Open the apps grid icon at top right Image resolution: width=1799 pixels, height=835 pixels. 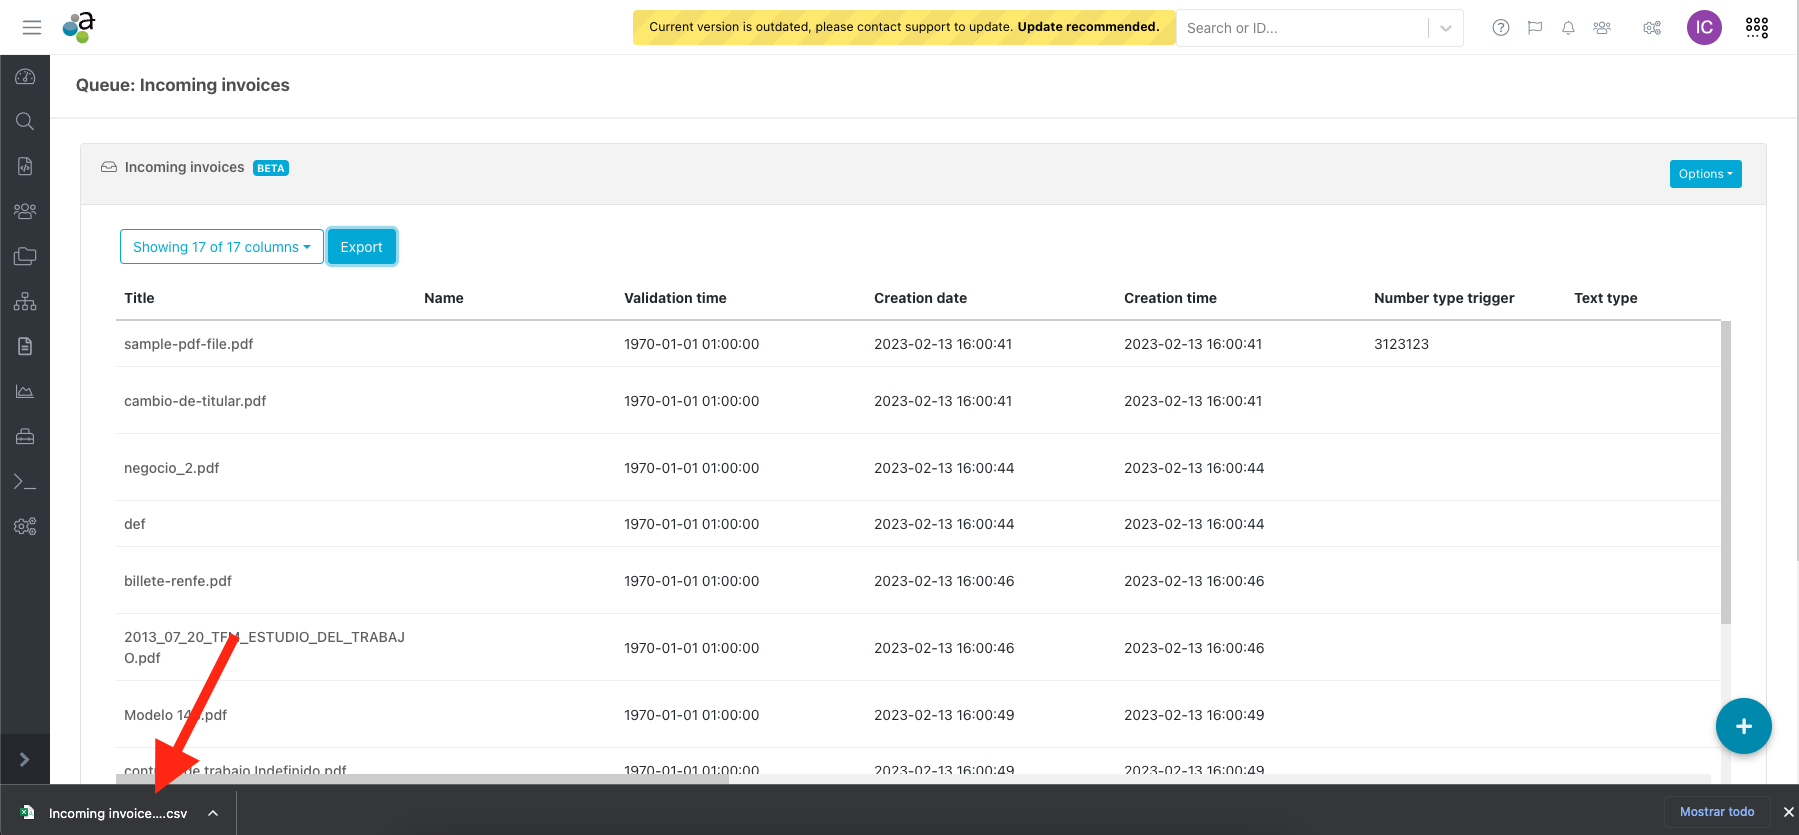click(x=1756, y=28)
